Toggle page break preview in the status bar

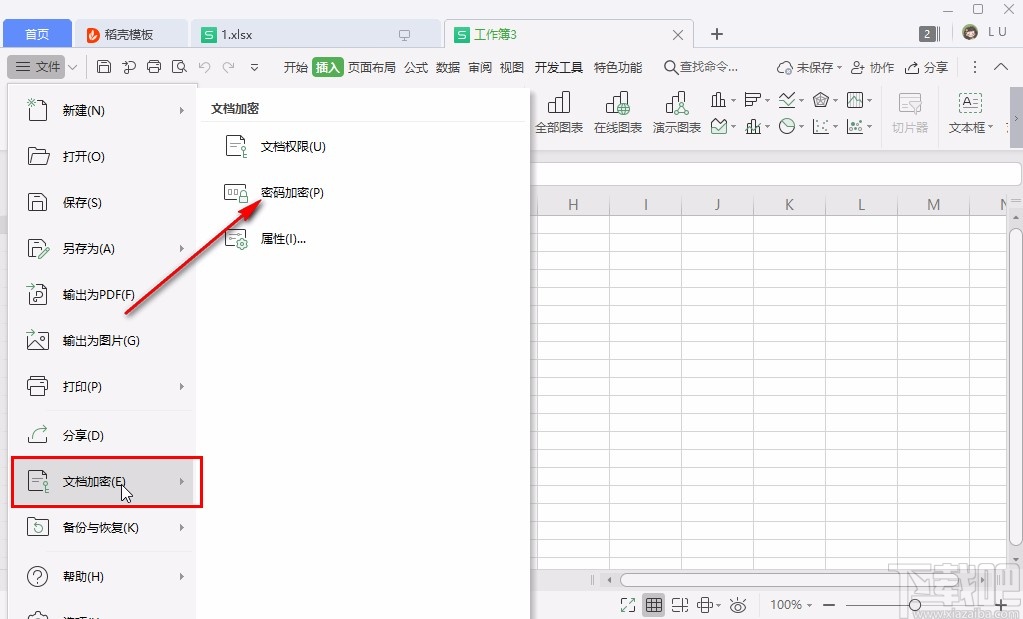679,604
